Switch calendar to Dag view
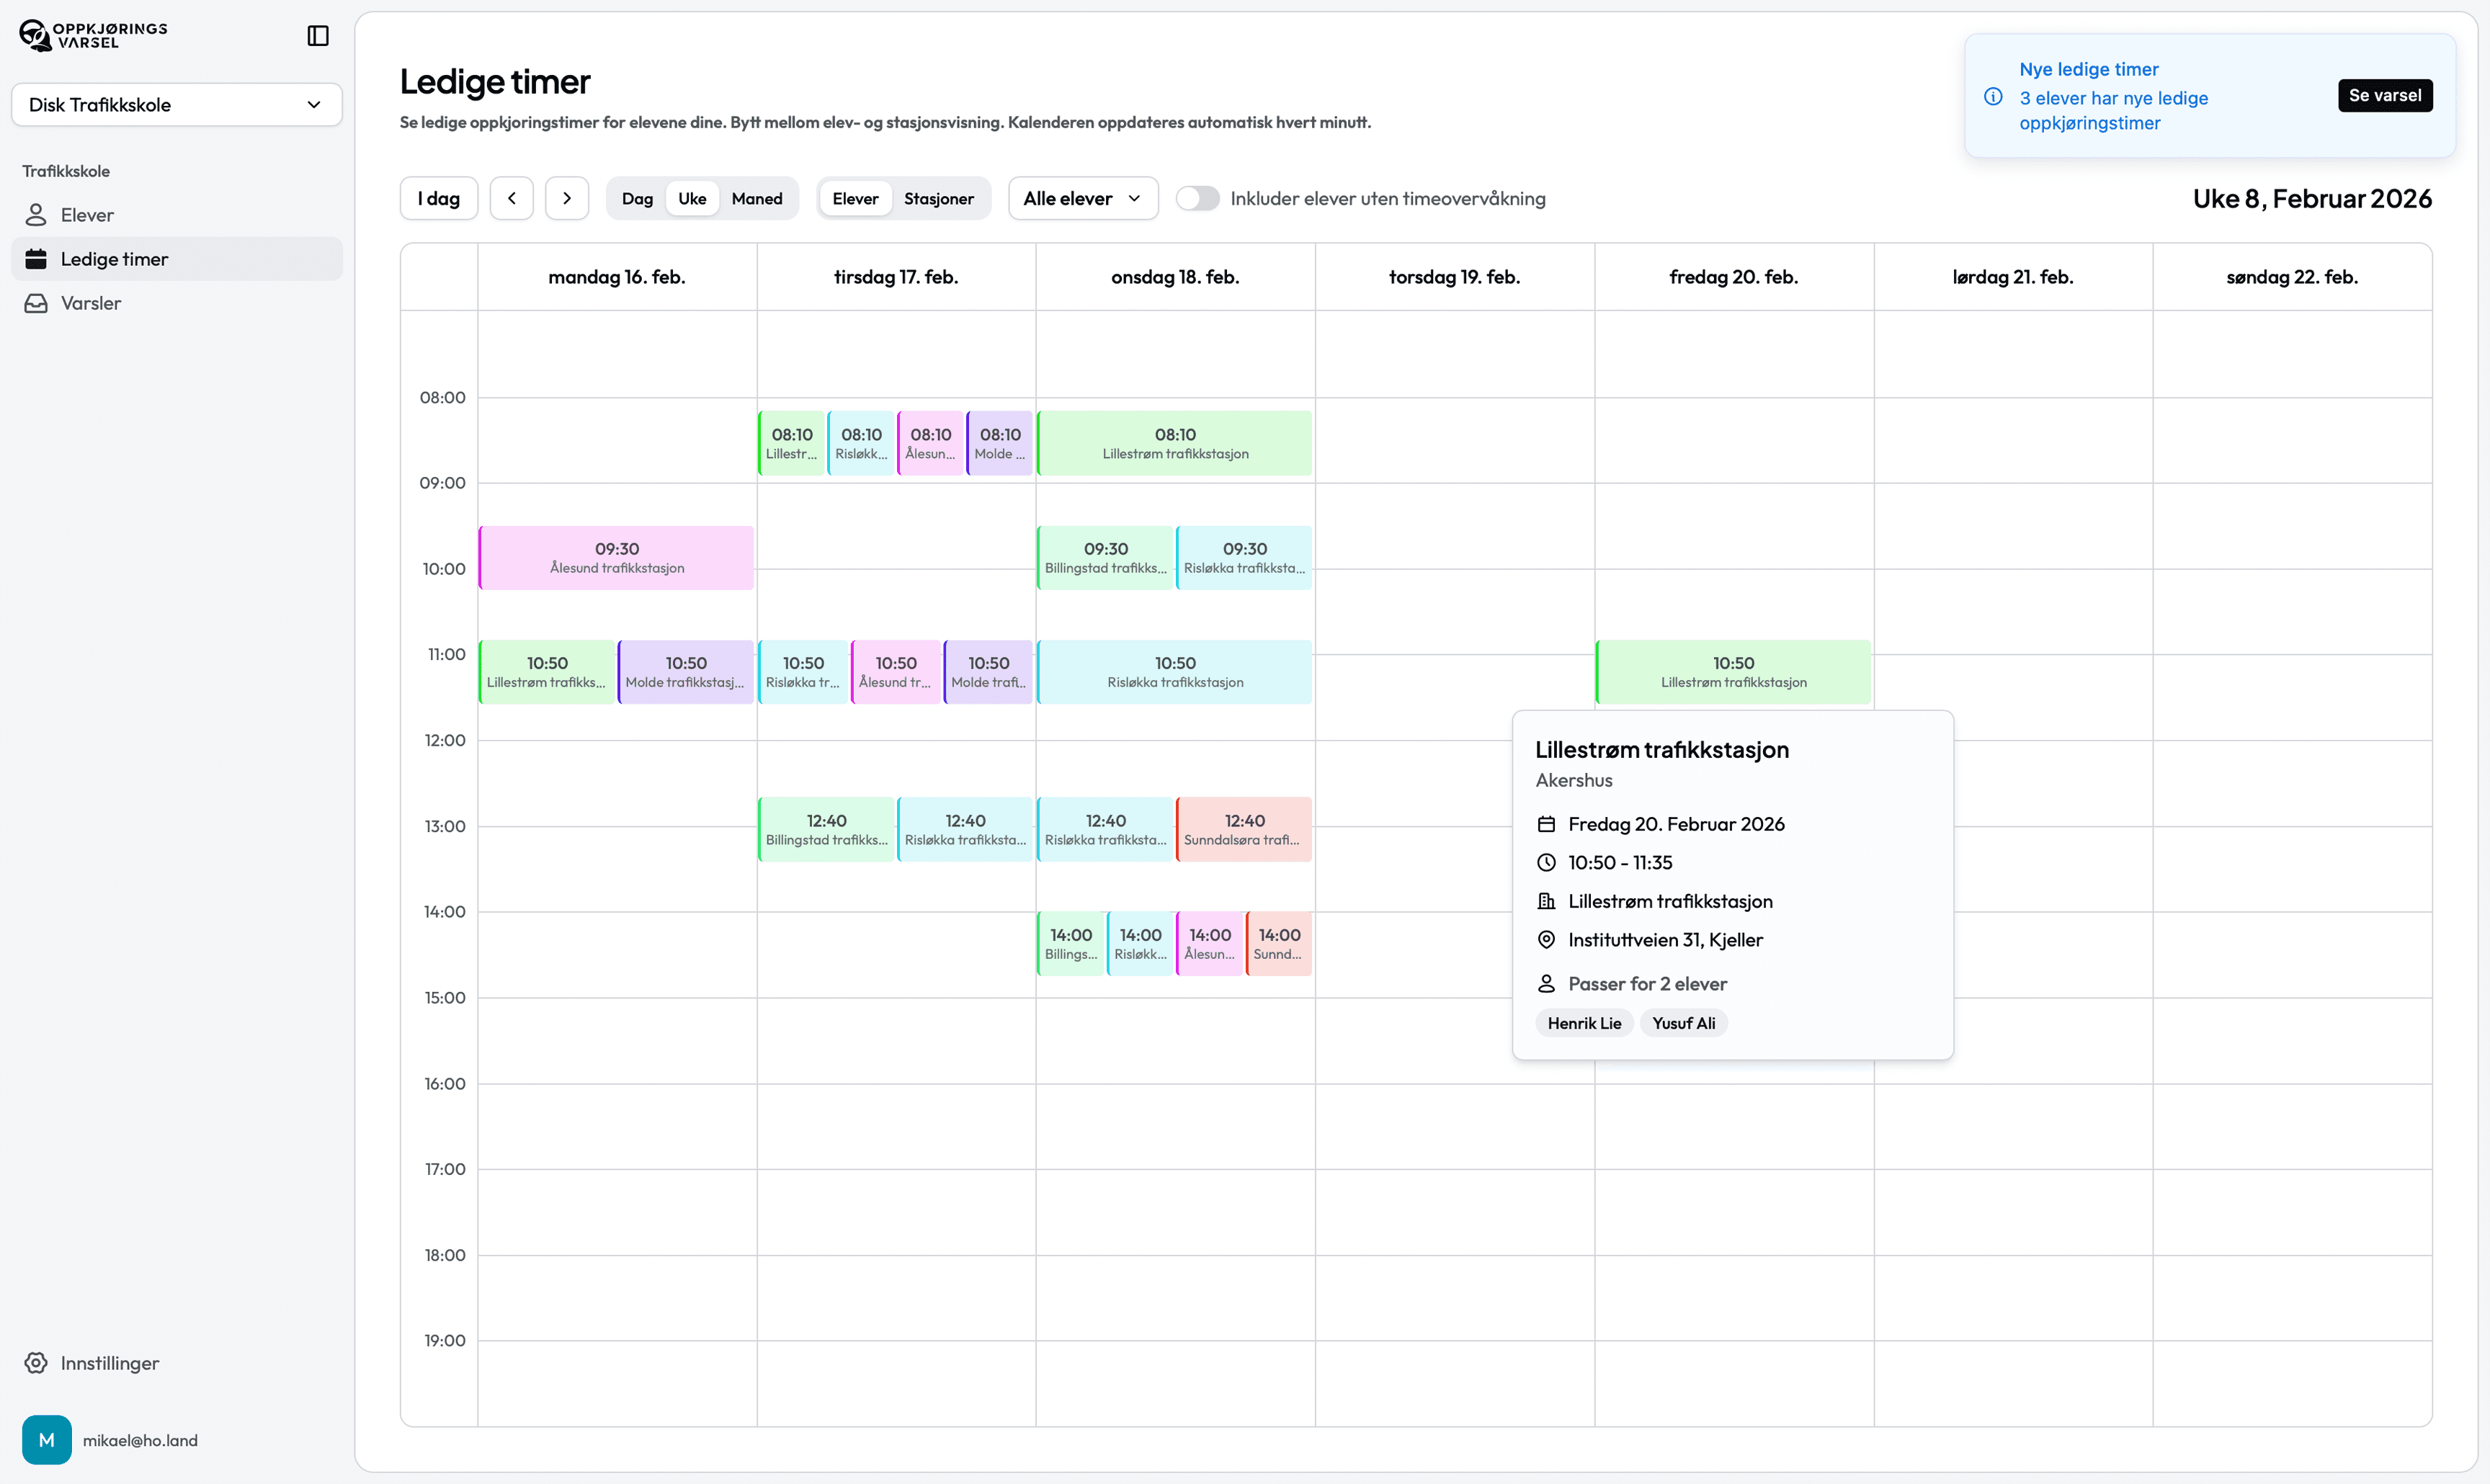Viewport: 2490px width, 1484px height. [x=637, y=198]
